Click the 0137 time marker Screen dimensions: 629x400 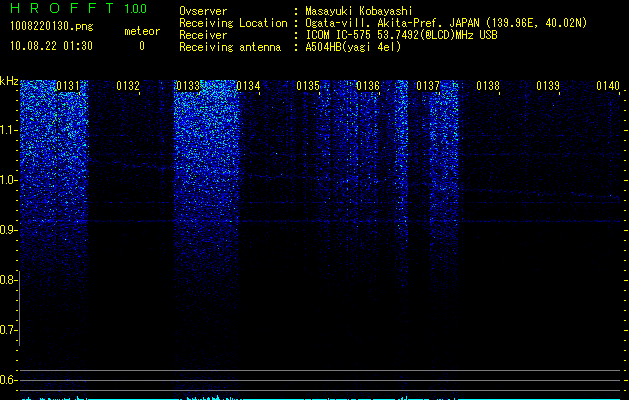(x=428, y=86)
